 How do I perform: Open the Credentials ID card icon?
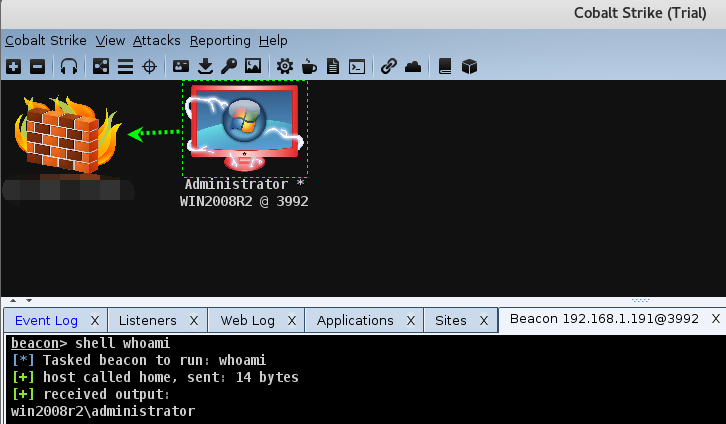click(x=181, y=66)
